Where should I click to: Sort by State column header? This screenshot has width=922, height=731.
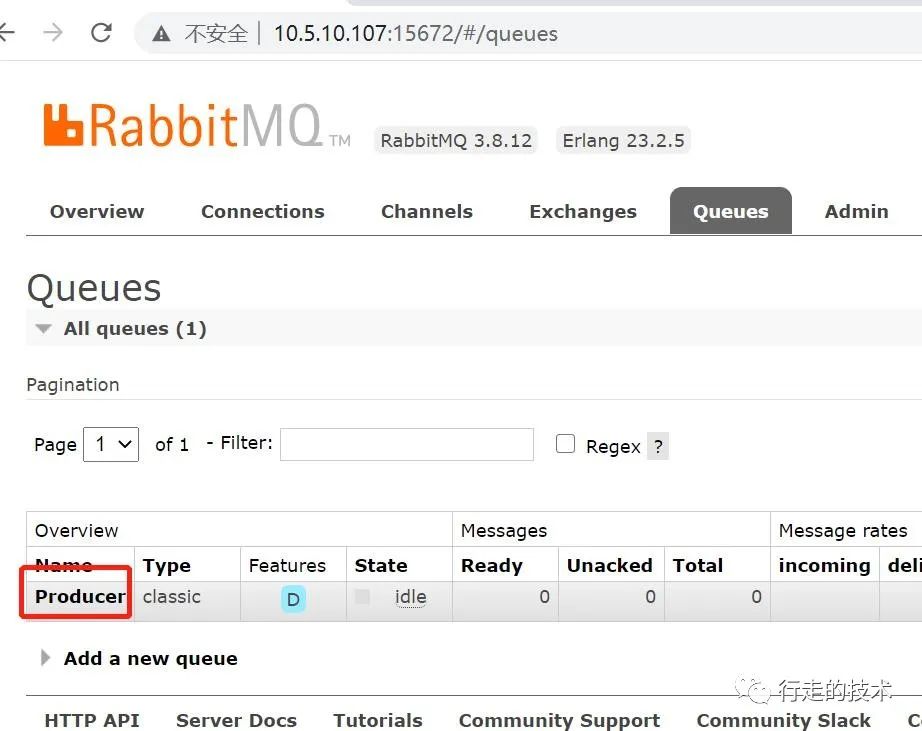[x=381, y=565]
